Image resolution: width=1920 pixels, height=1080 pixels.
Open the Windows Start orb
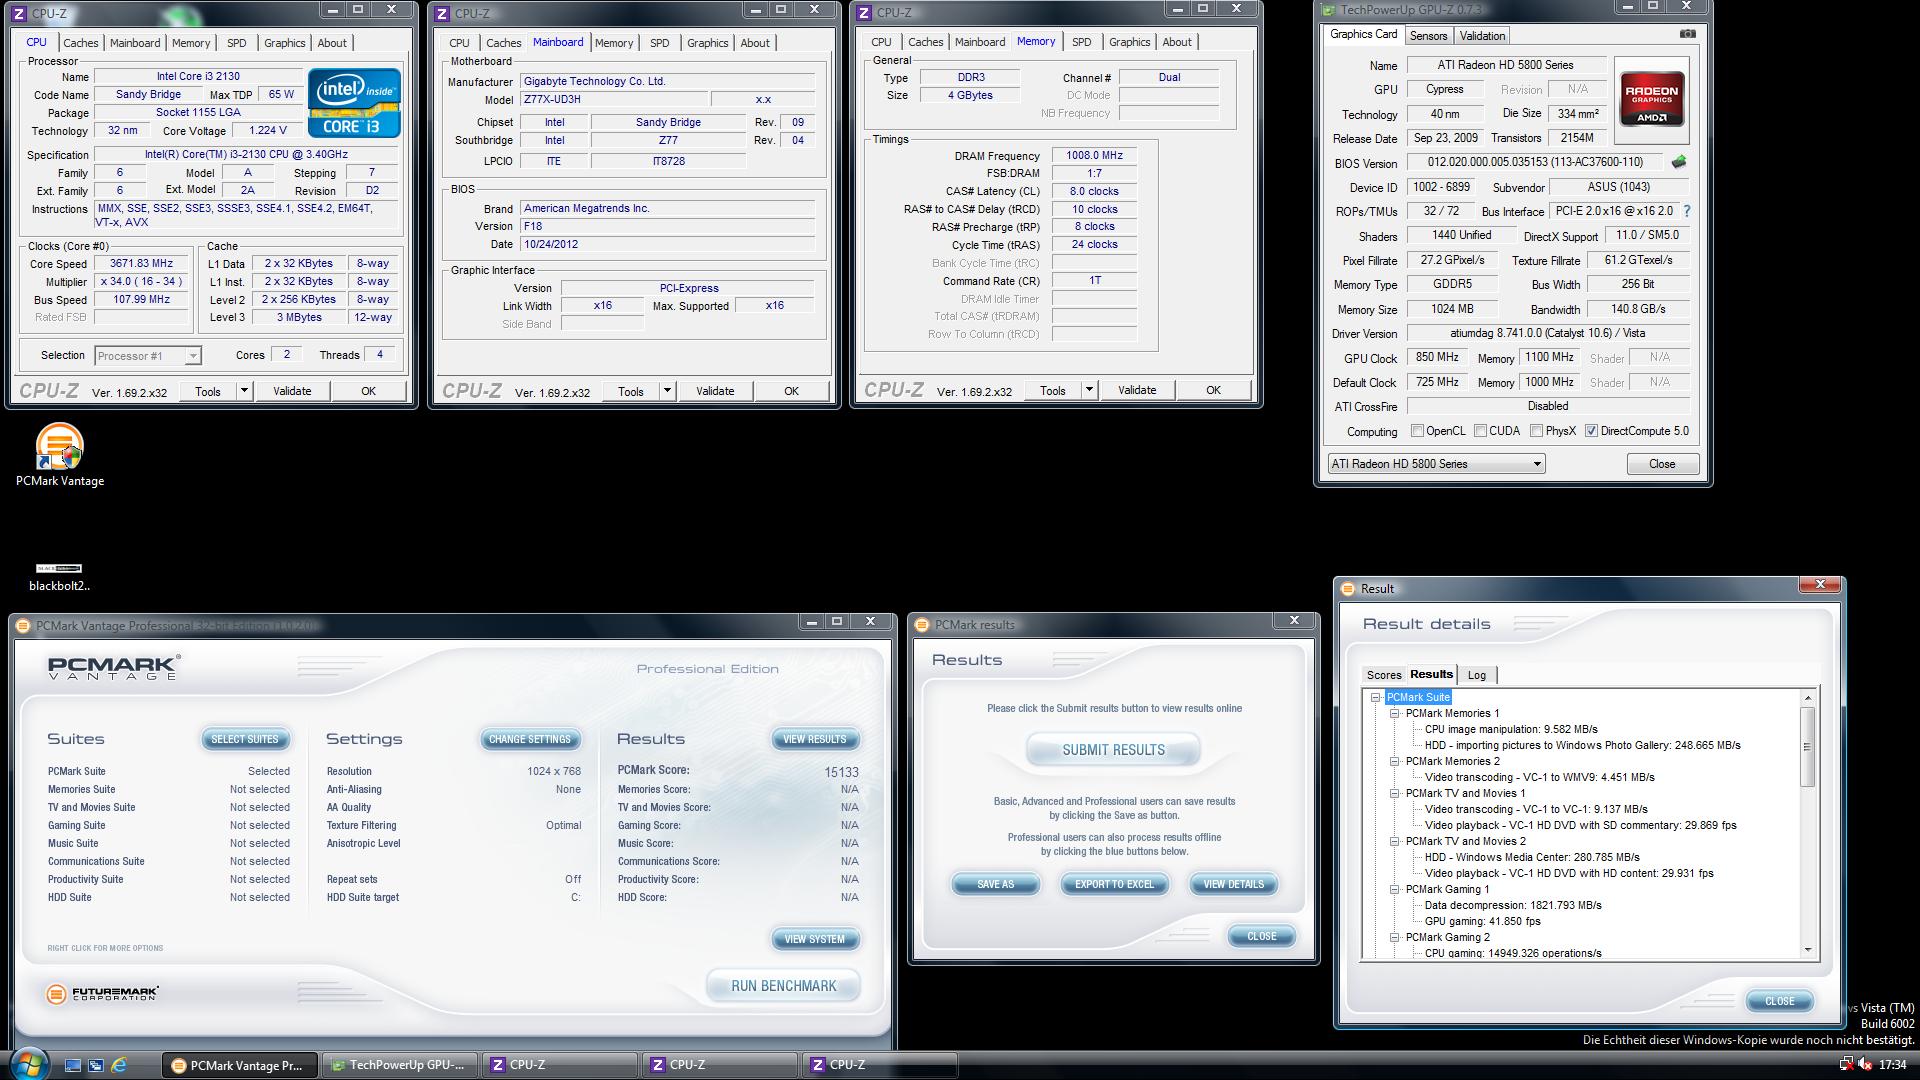click(x=27, y=1063)
